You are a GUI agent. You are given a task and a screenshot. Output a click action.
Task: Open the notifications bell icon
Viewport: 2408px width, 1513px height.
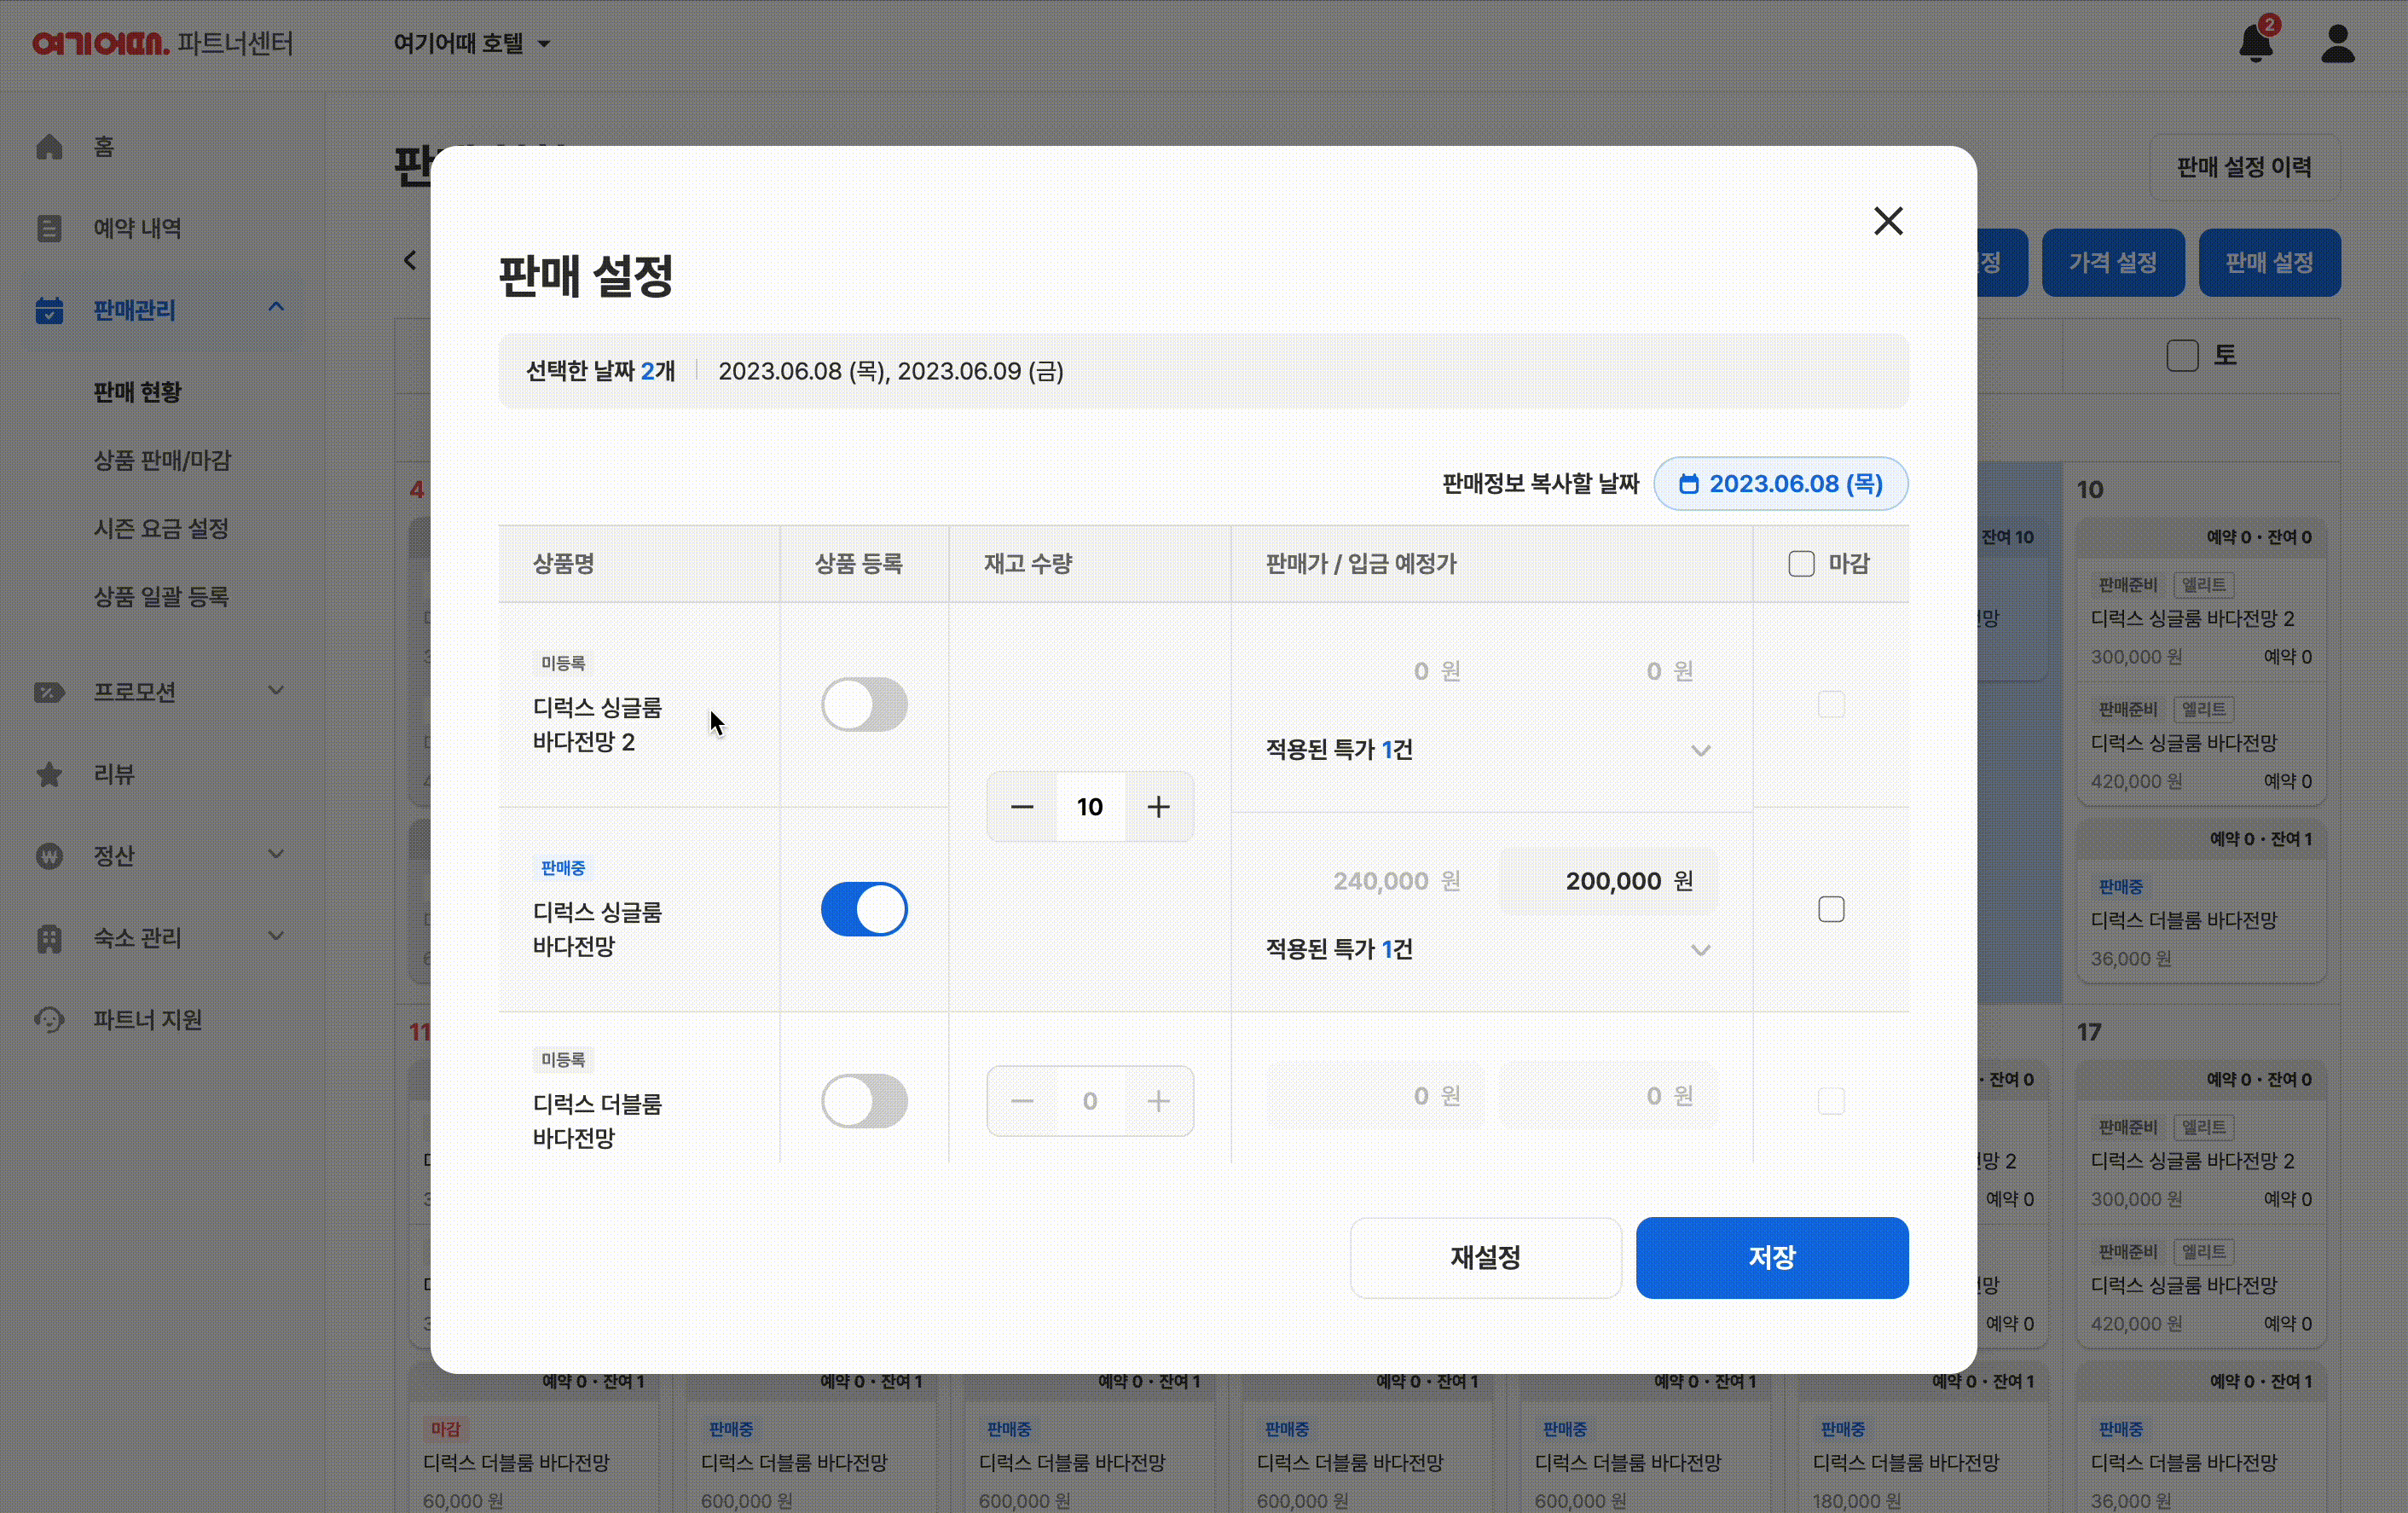(x=2255, y=44)
